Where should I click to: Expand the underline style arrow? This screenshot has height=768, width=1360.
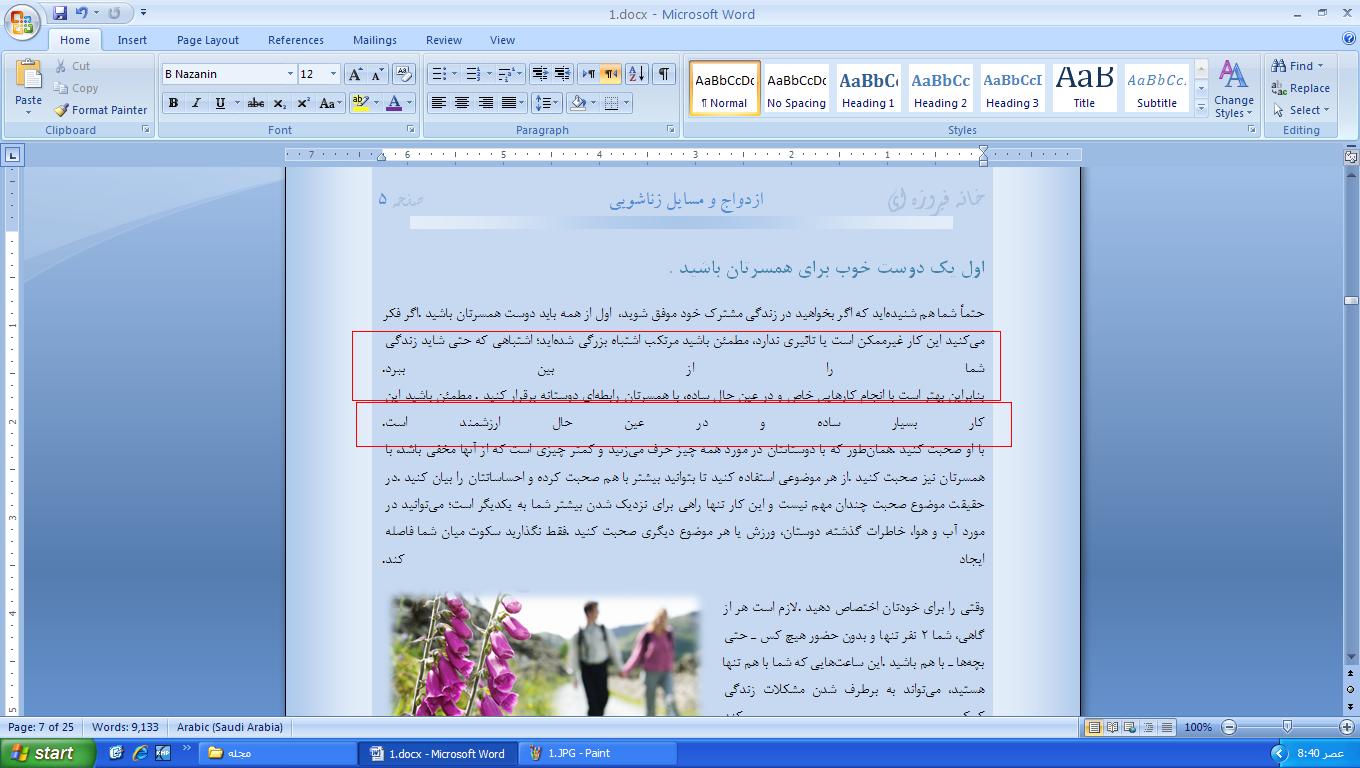(236, 103)
